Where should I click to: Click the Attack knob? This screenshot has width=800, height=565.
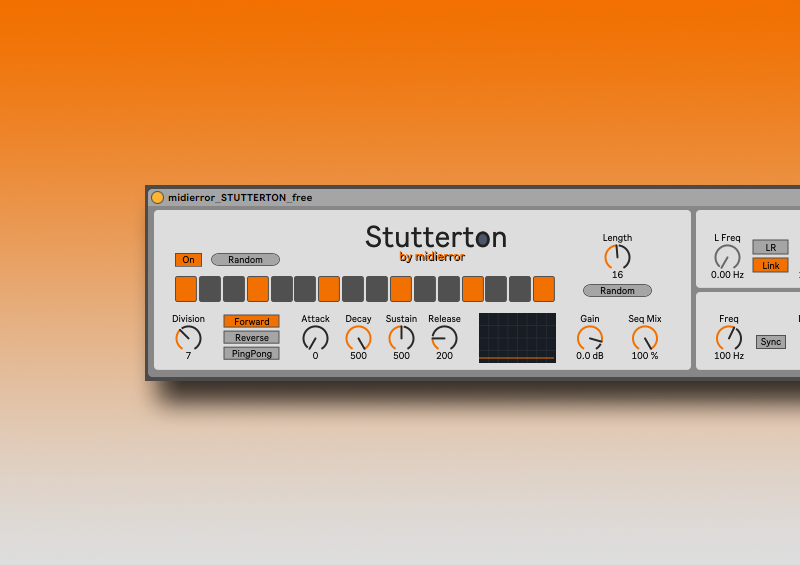pyautogui.click(x=315, y=338)
